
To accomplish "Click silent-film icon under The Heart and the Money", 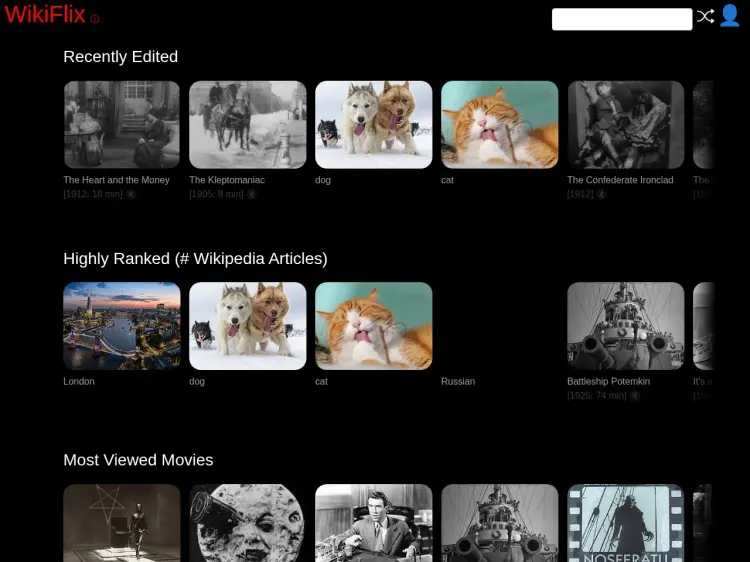I will (x=131, y=194).
